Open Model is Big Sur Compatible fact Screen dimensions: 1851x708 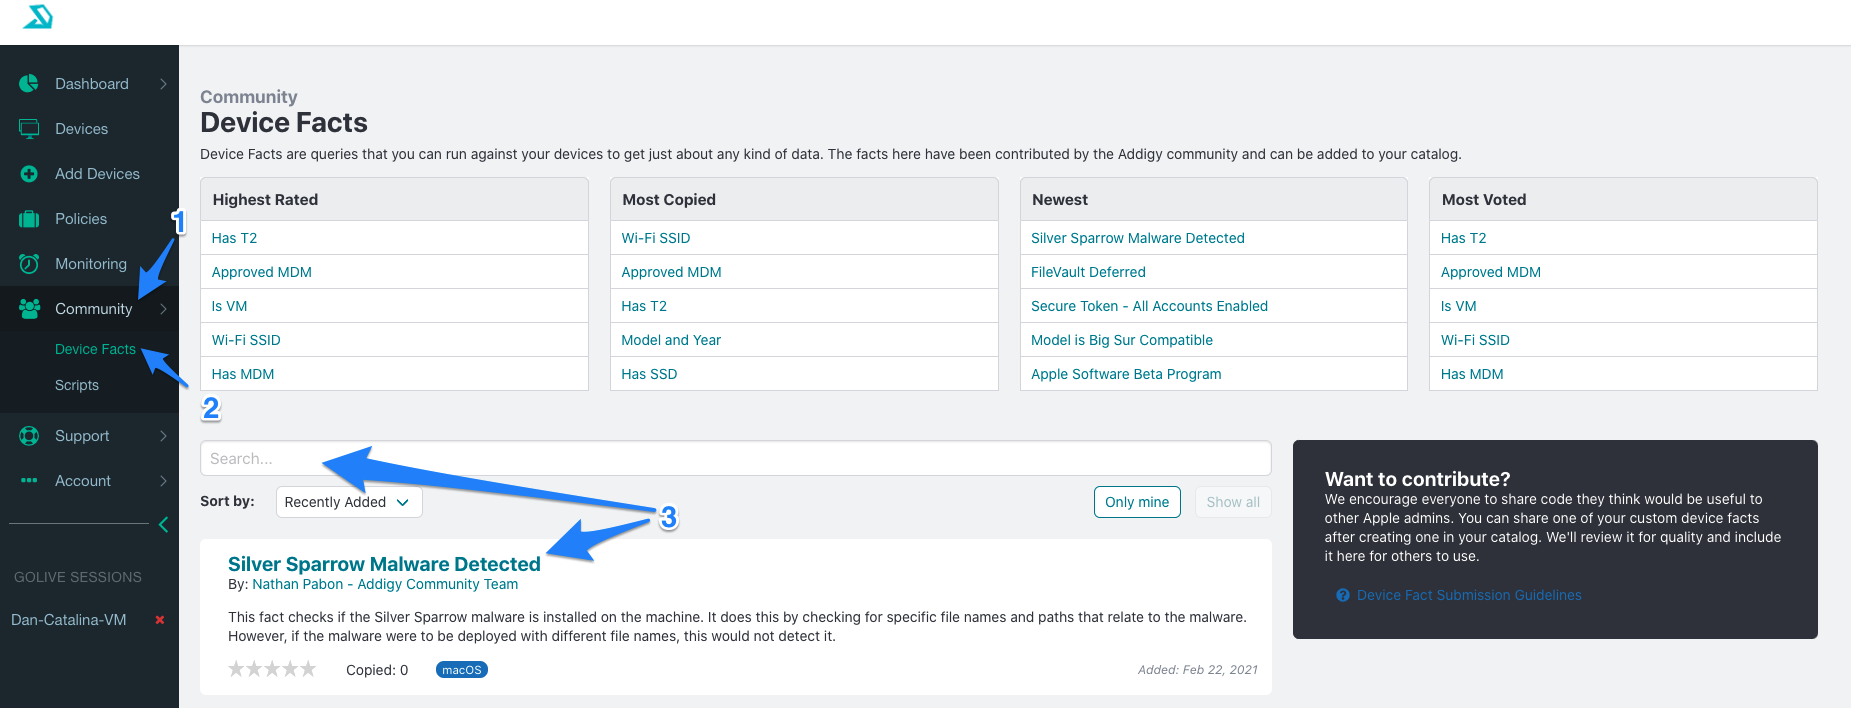(1122, 340)
